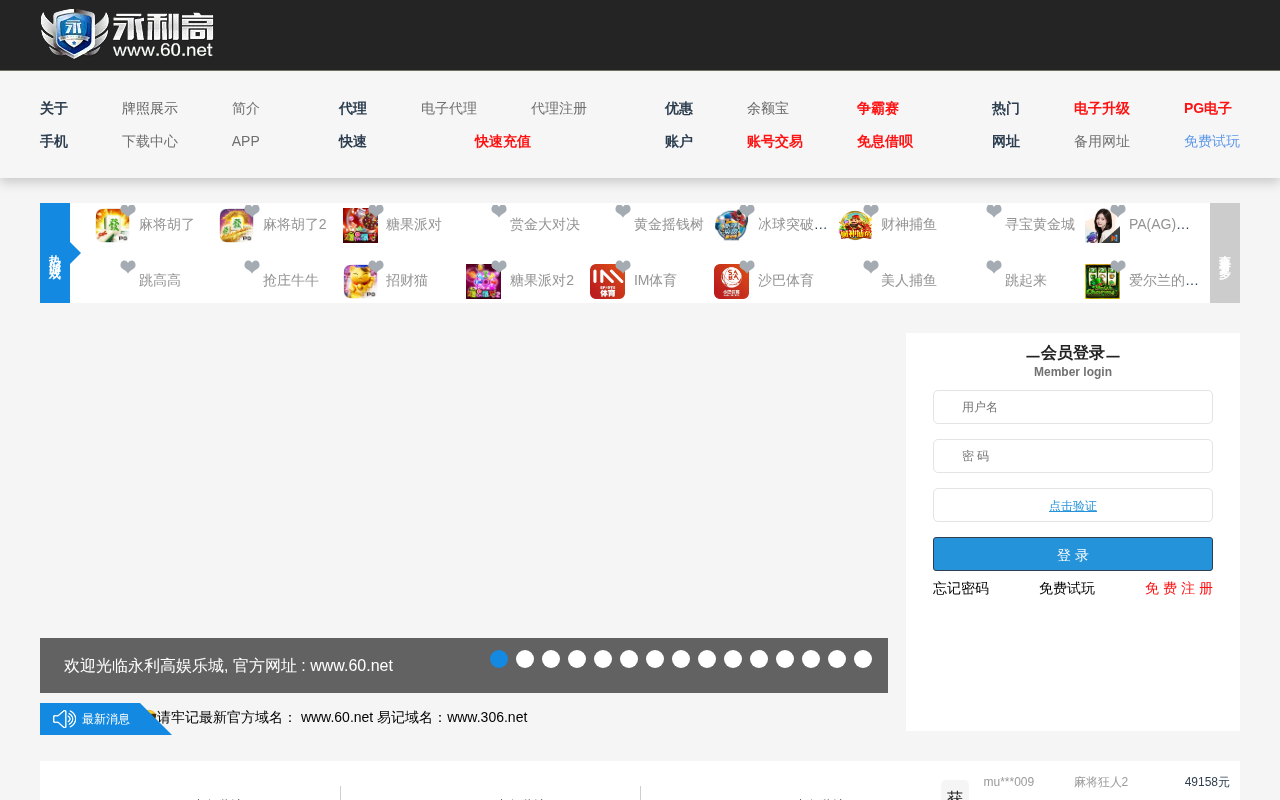Screen dimensions: 1280x800
Task: Open the 免息借呗 menu item
Action: pyautogui.click(x=885, y=142)
